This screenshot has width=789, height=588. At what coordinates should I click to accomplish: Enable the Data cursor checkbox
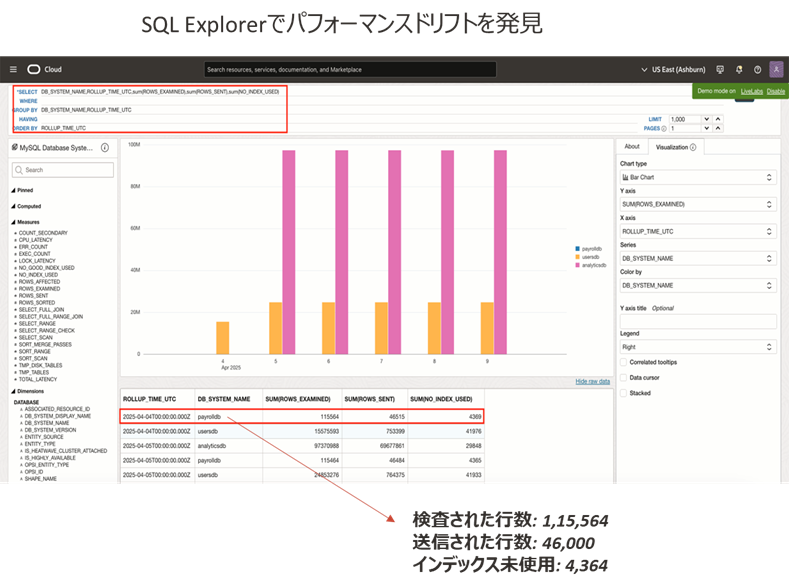tap(623, 377)
